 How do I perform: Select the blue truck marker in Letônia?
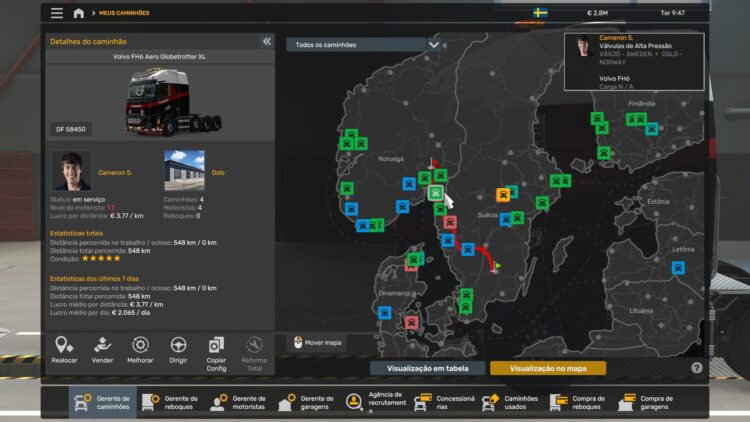[x=678, y=267]
